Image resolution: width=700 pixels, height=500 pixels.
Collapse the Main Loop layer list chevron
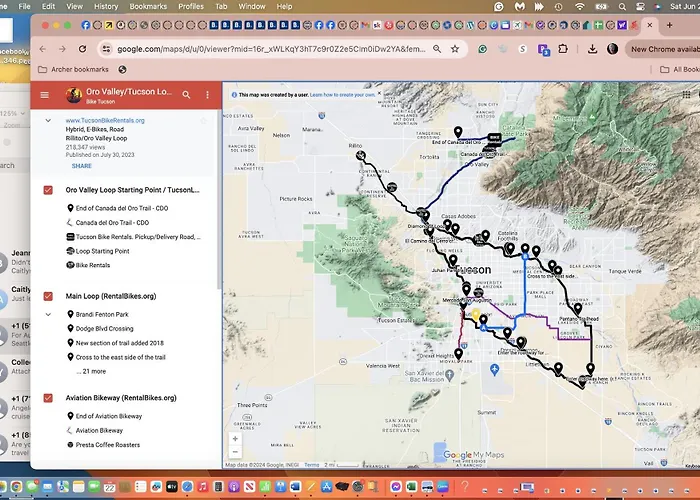(x=48, y=314)
